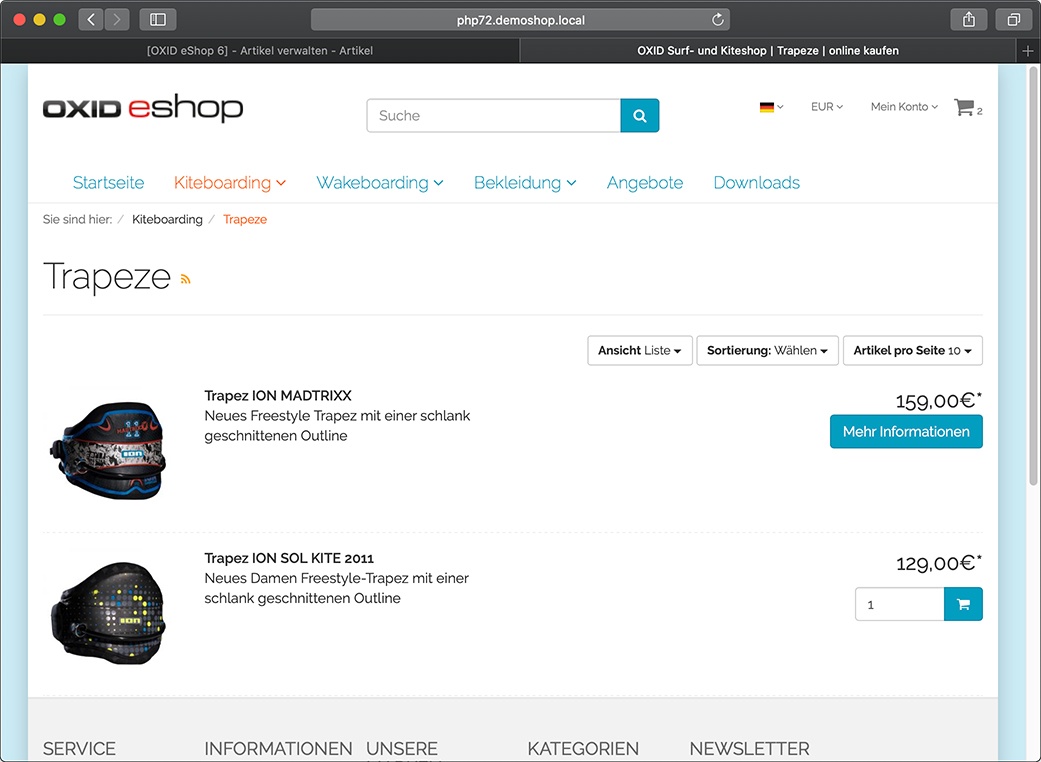Show all tabs overview icon
The height and width of the screenshot is (762, 1041).
click(x=1013, y=20)
